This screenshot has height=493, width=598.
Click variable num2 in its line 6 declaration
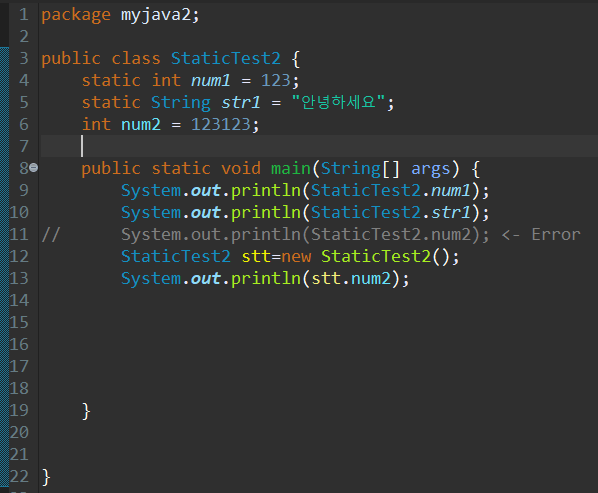pos(141,125)
